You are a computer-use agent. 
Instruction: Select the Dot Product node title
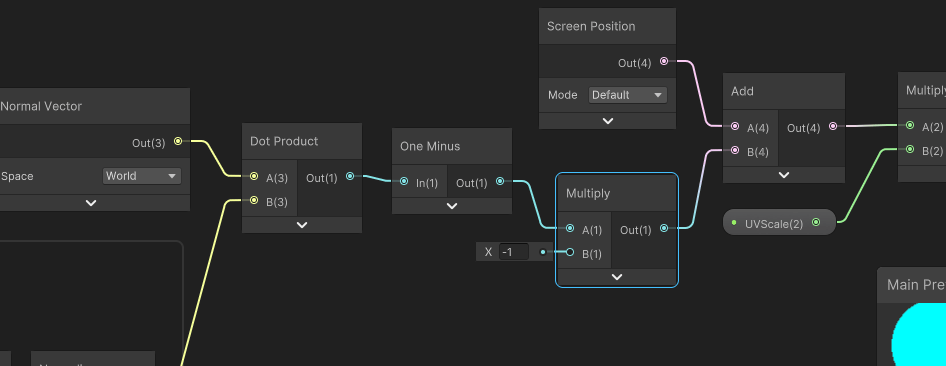click(284, 141)
